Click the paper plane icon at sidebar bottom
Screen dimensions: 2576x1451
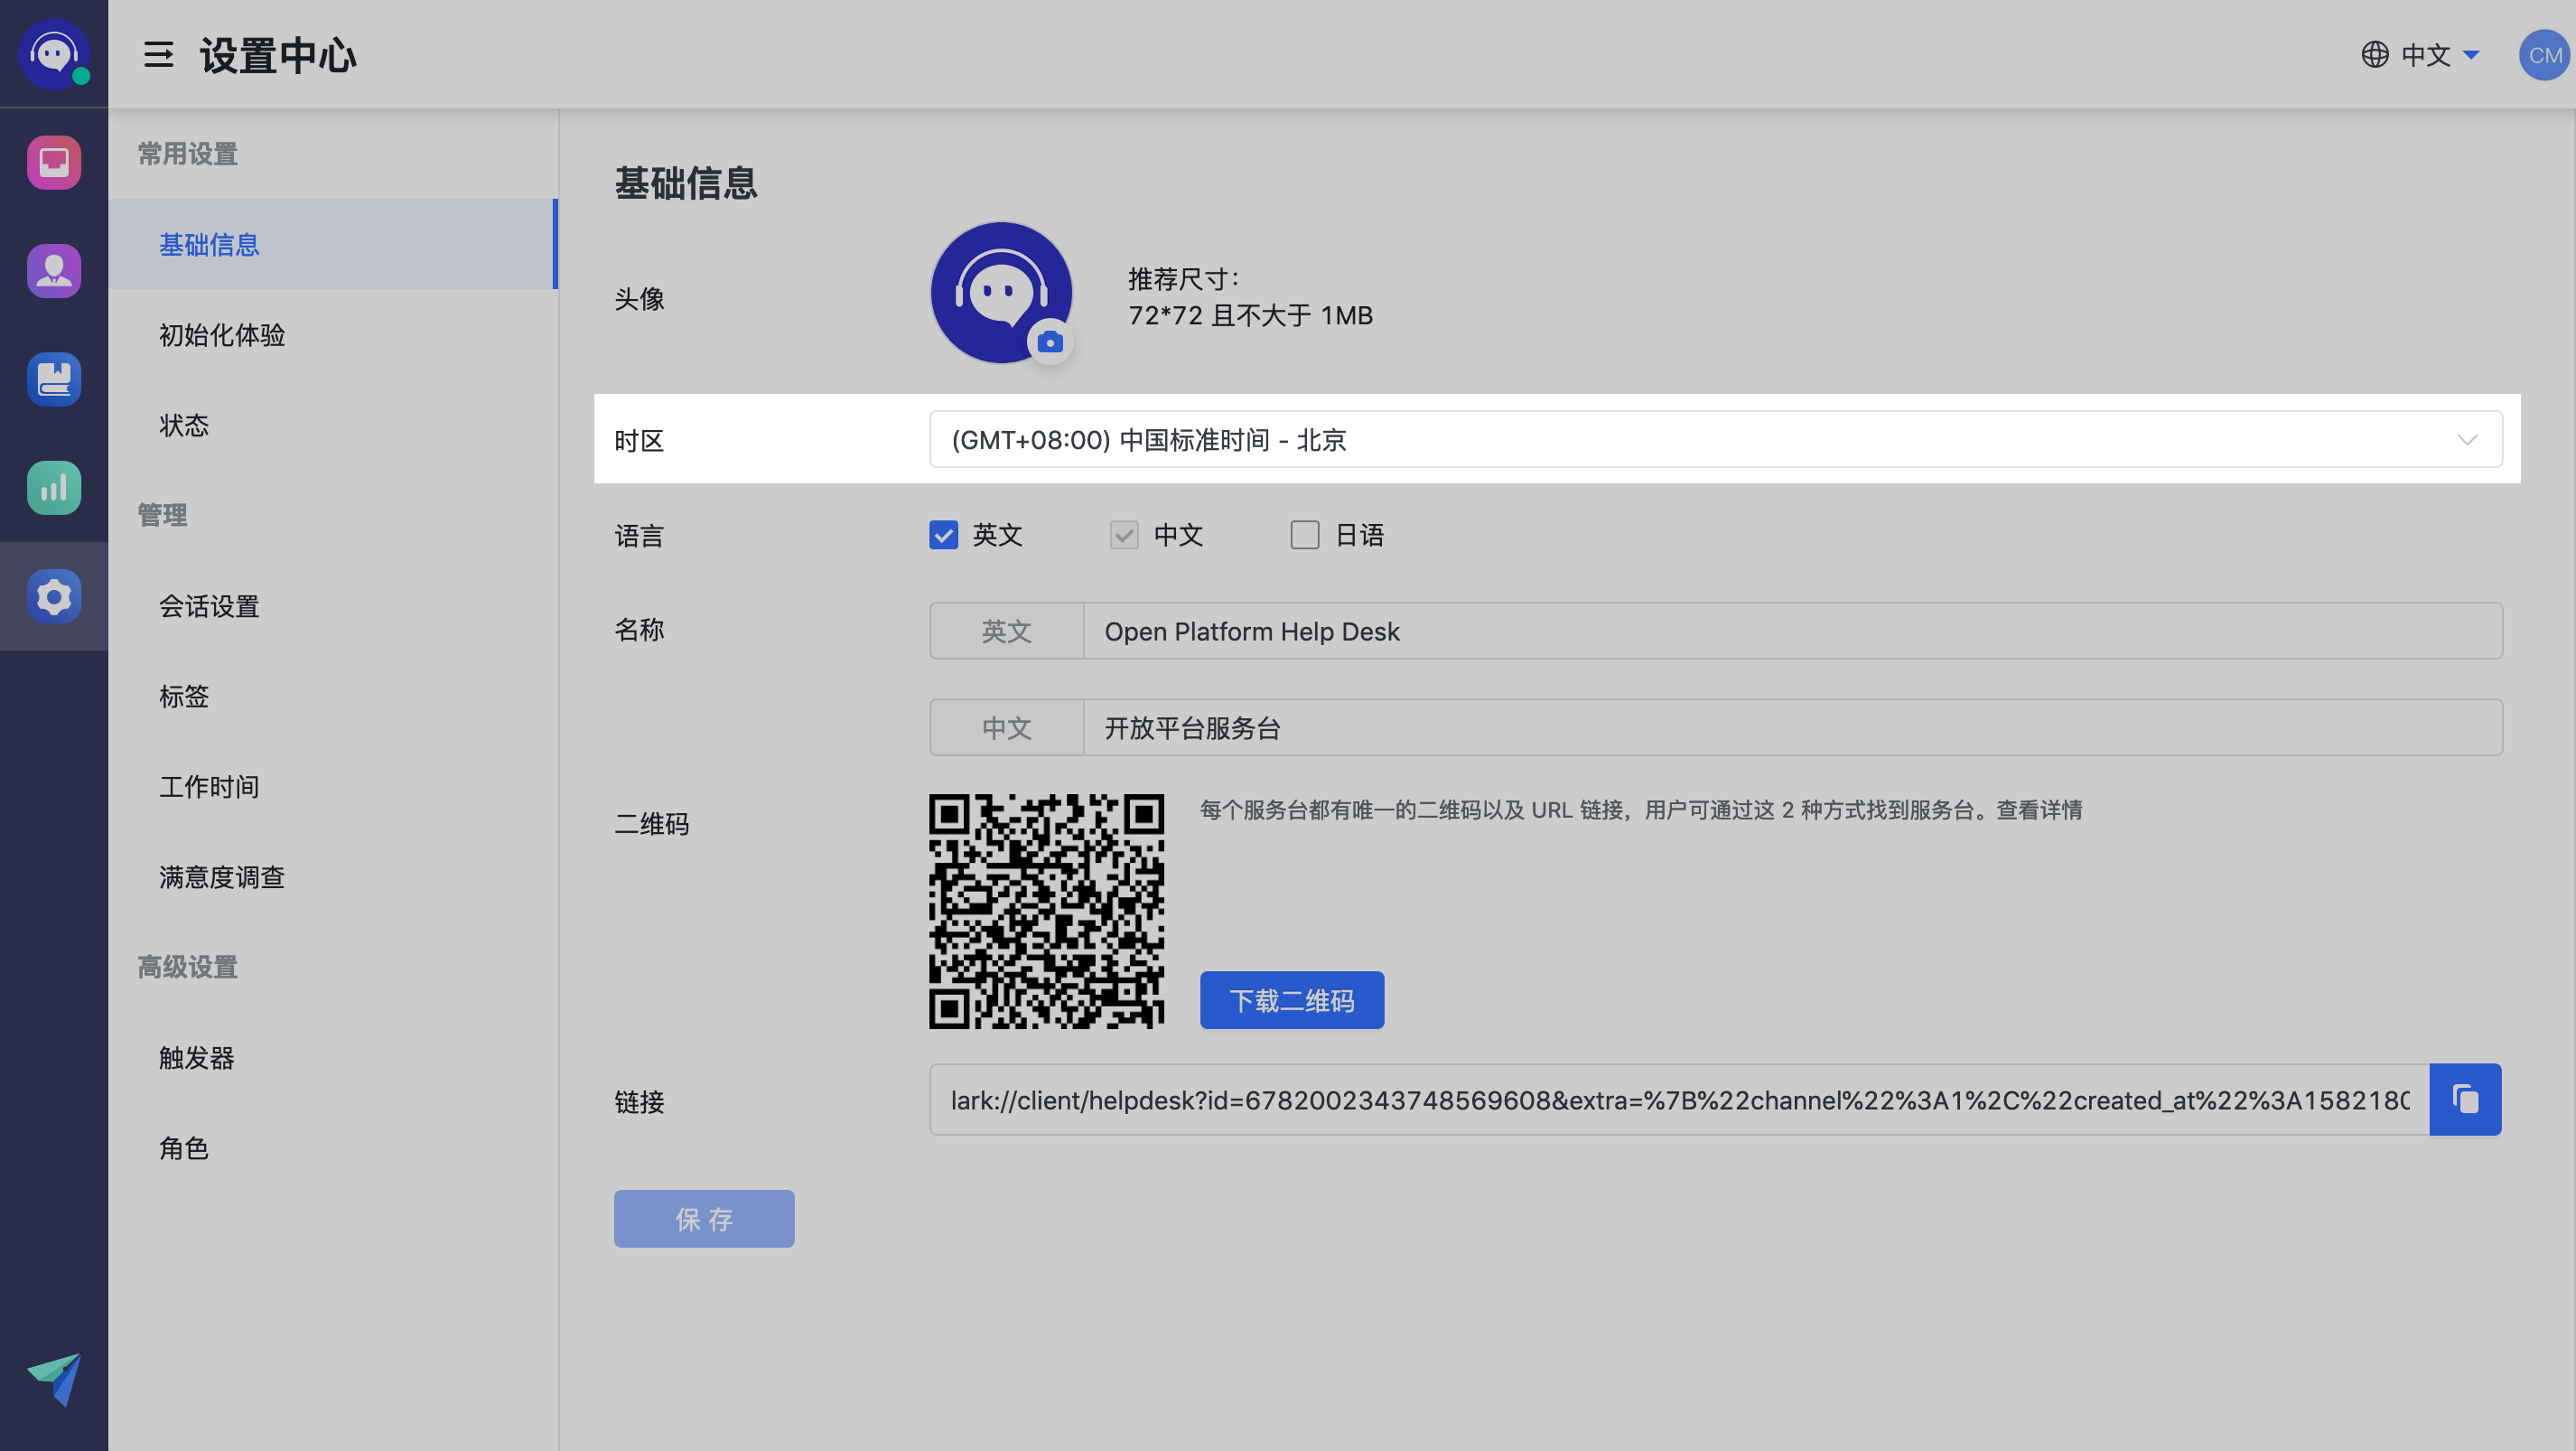pyautogui.click(x=54, y=1379)
